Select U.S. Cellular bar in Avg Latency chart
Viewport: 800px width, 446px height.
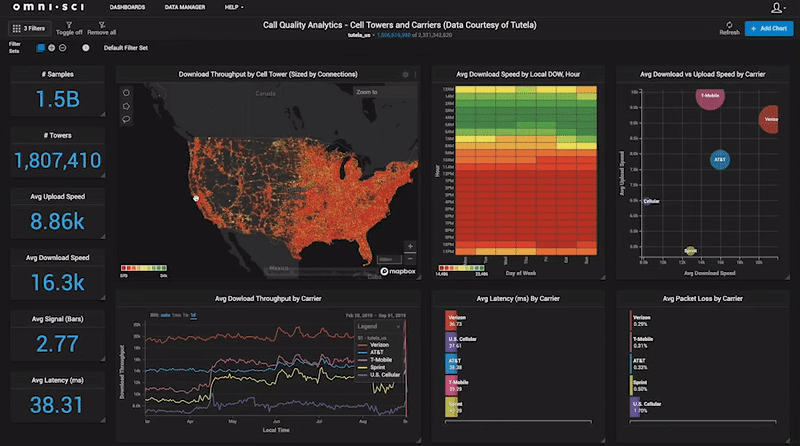pyautogui.click(x=451, y=342)
